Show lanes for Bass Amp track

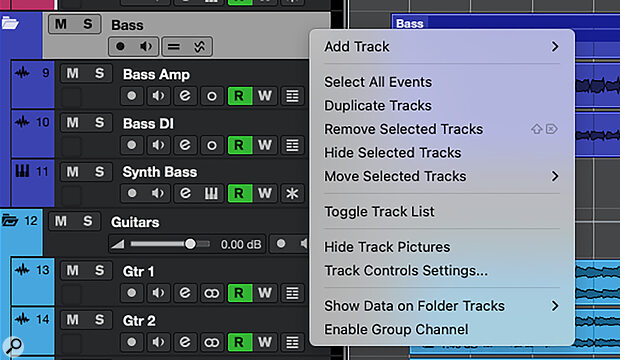pyautogui.click(x=292, y=96)
